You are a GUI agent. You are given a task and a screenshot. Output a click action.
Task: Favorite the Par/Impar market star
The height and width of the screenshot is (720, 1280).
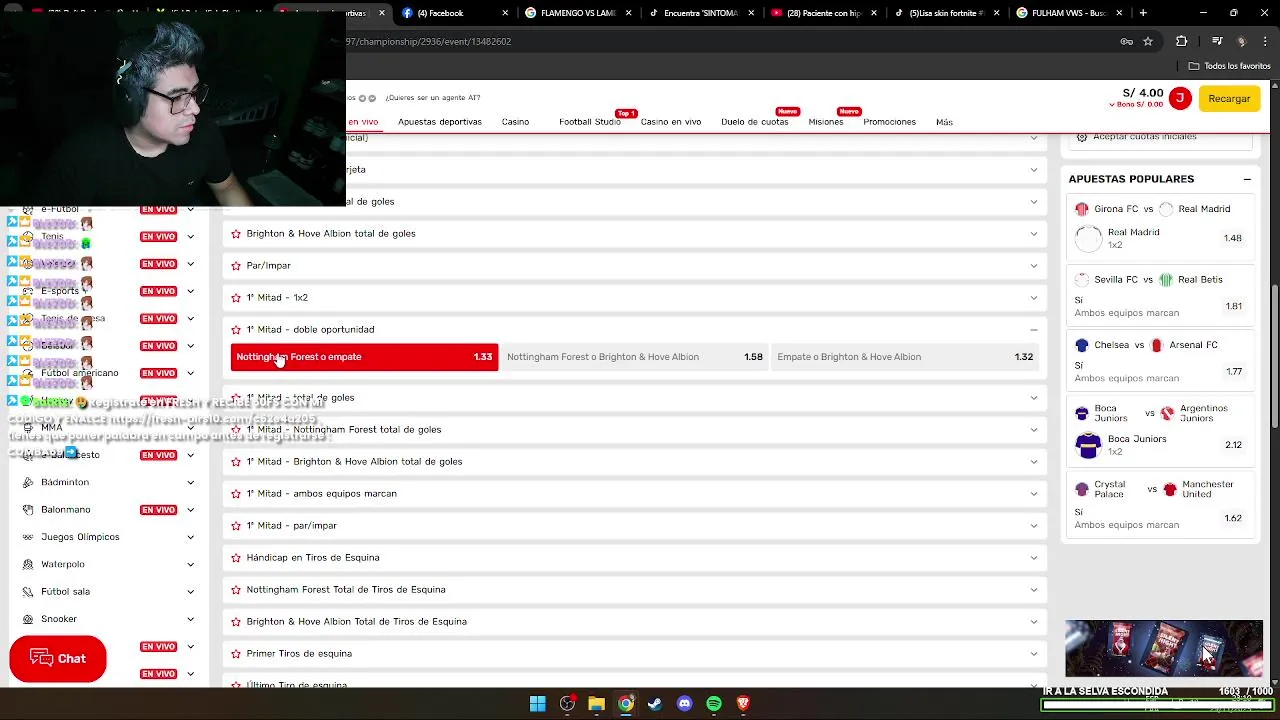[236, 266]
